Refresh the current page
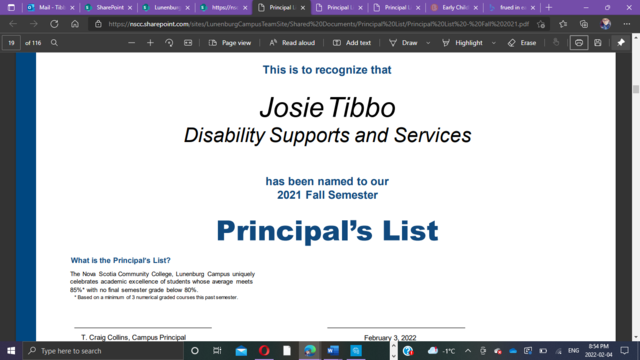 click(54, 24)
